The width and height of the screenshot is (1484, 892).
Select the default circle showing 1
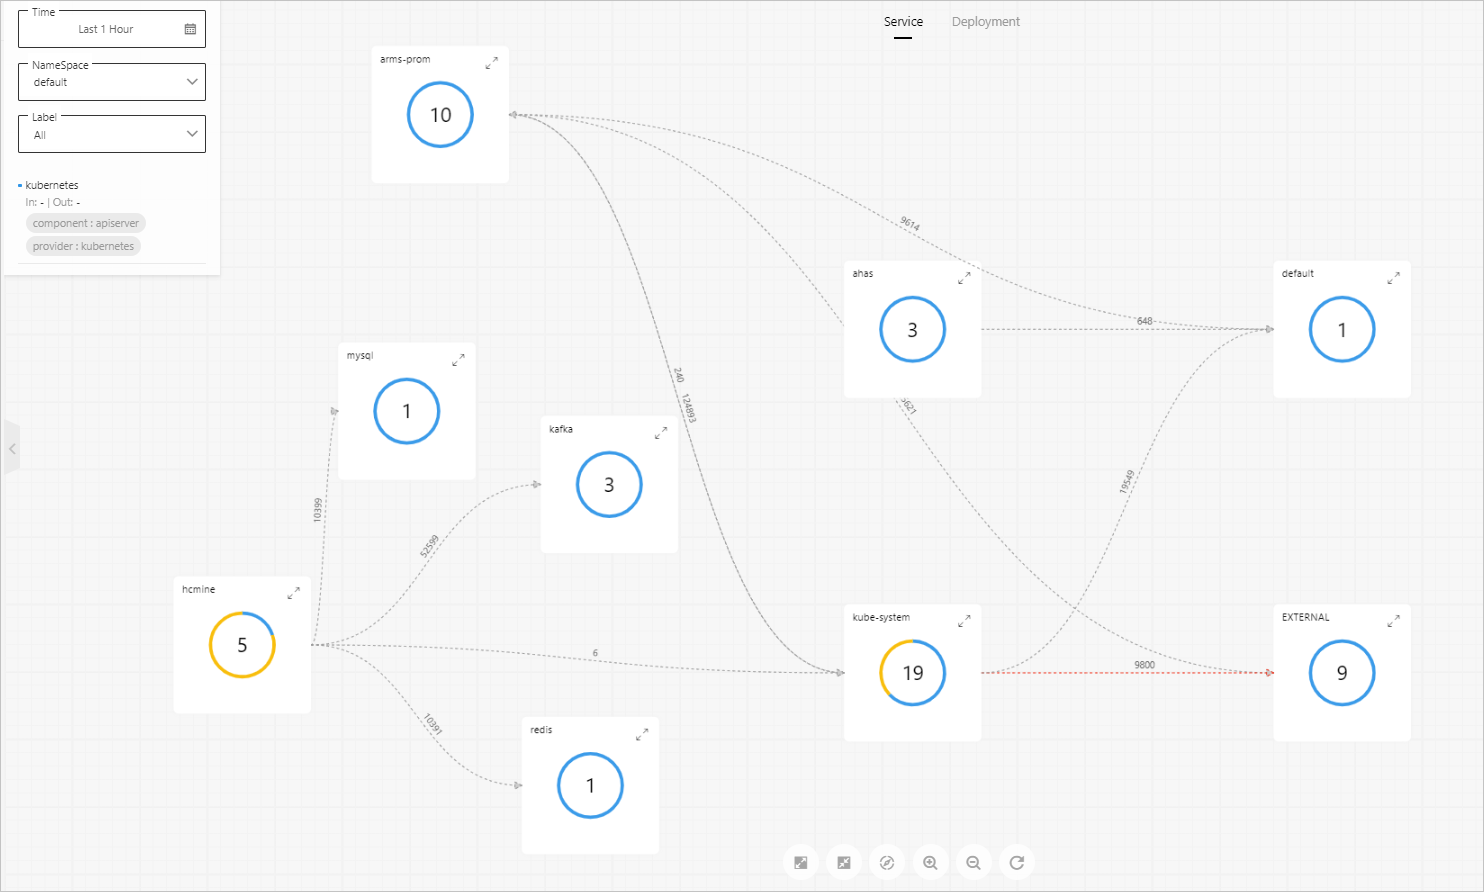(x=1342, y=330)
